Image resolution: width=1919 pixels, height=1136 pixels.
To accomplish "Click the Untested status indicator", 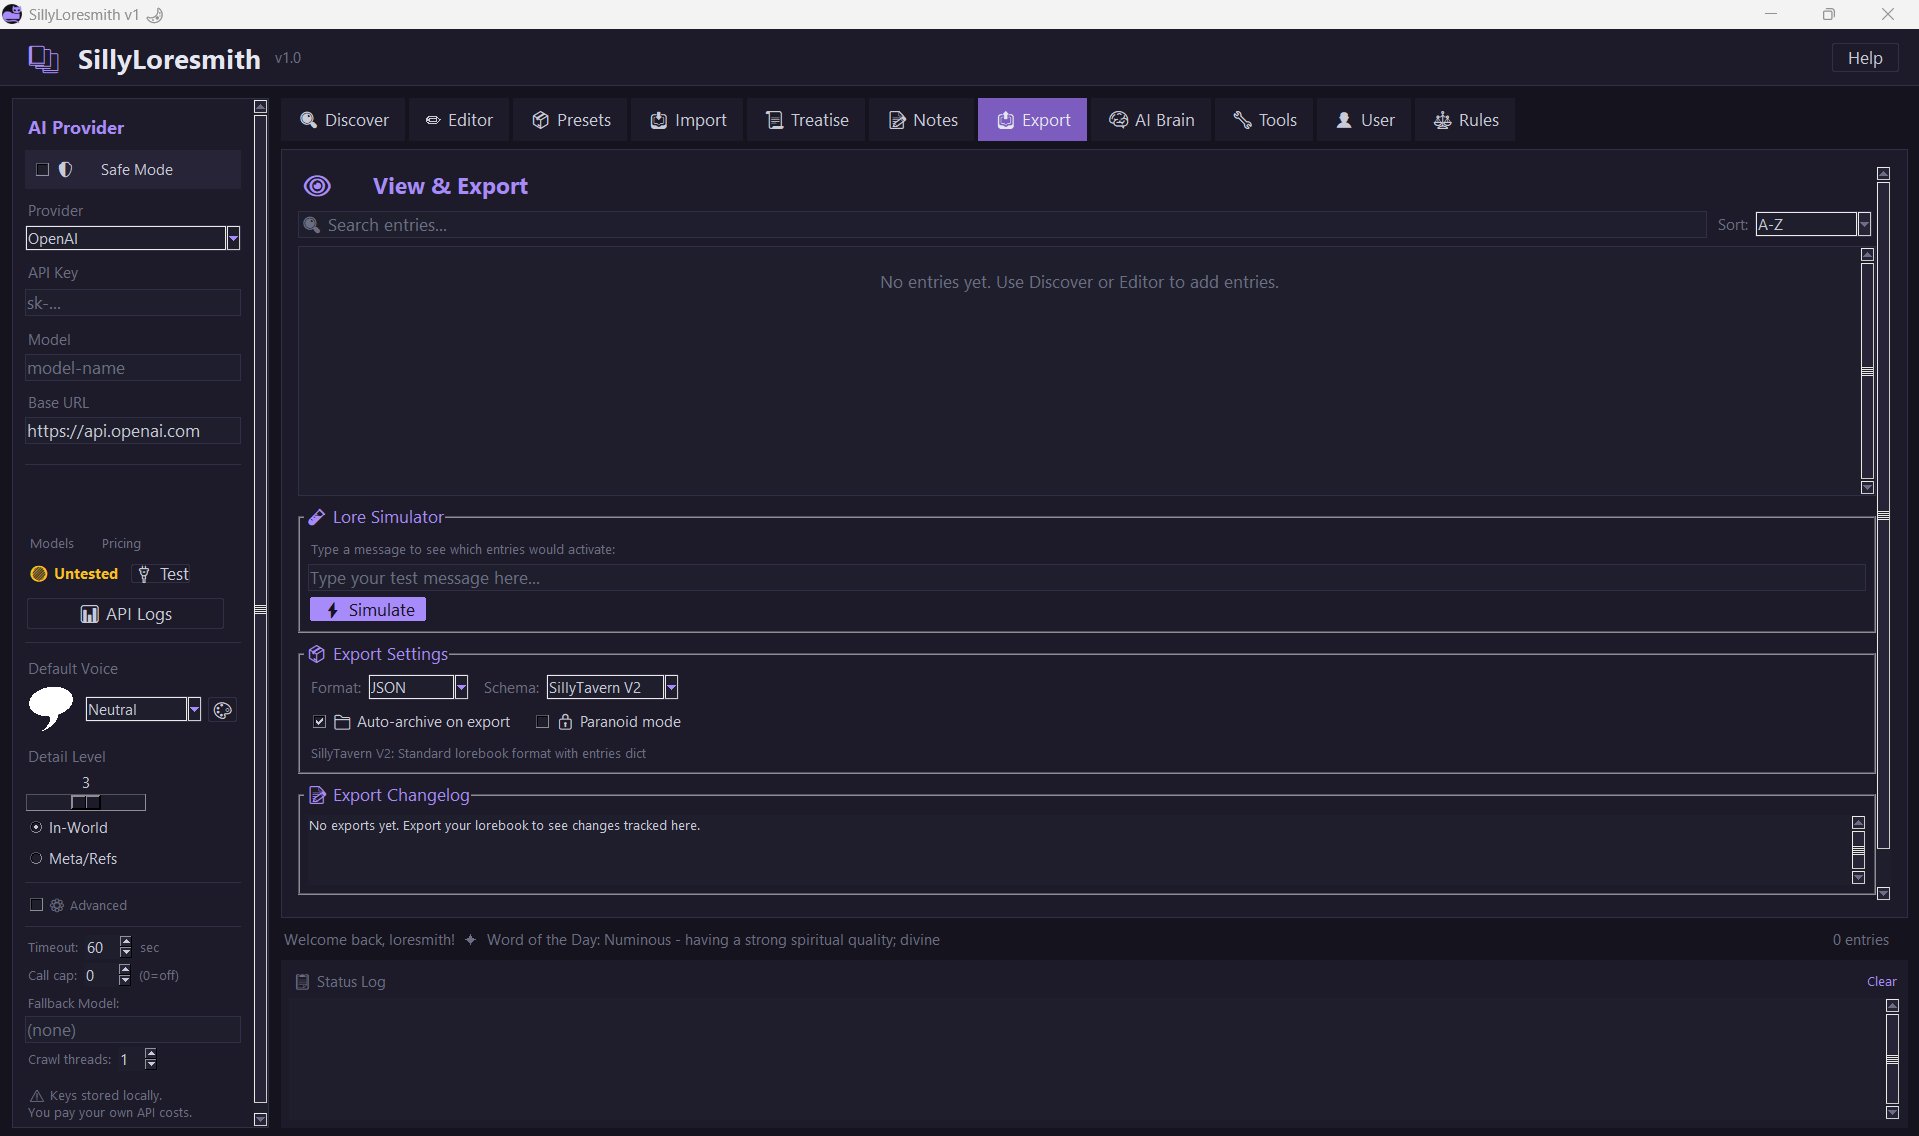I will click(75, 574).
